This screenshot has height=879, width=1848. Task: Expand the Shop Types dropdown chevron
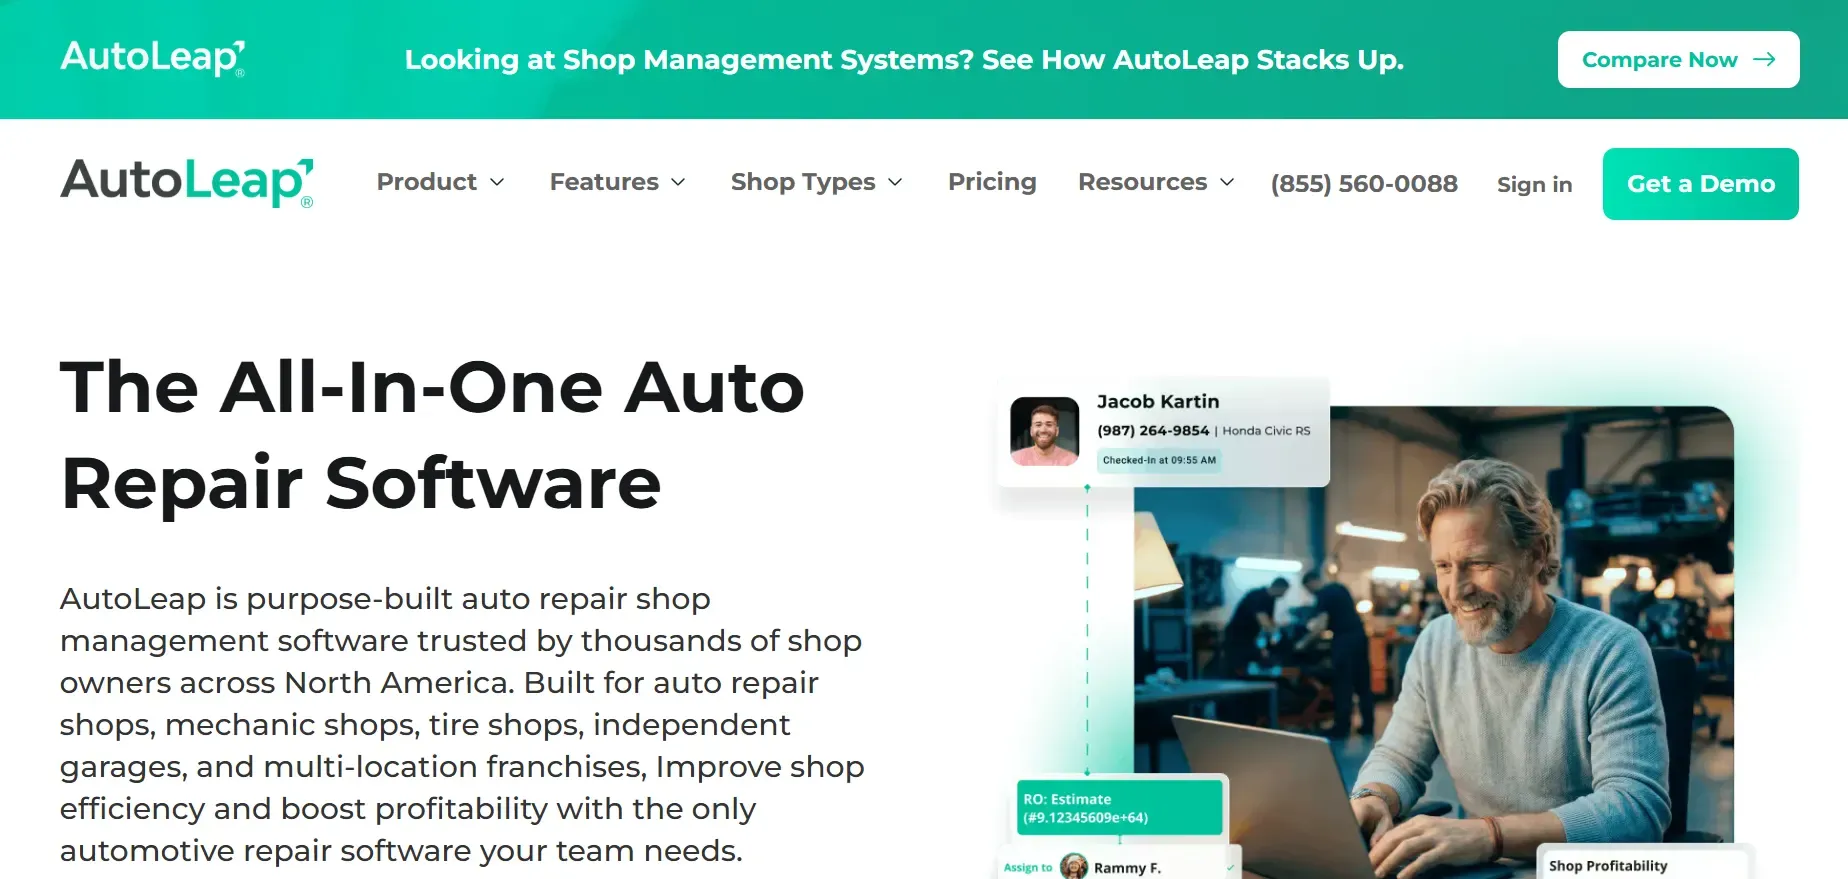(x=895, y=183)
